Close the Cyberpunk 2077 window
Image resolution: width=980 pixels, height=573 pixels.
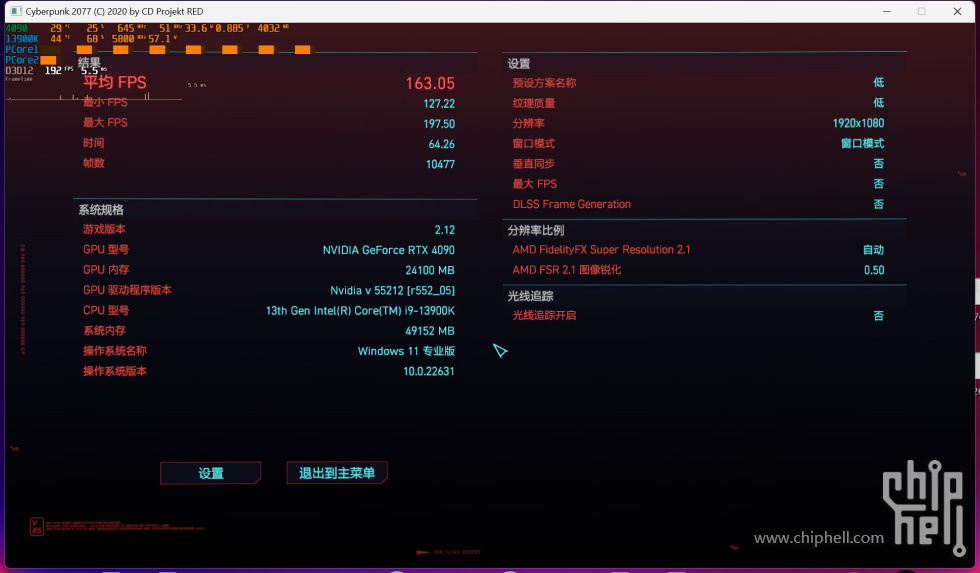(x=957, y=11)
